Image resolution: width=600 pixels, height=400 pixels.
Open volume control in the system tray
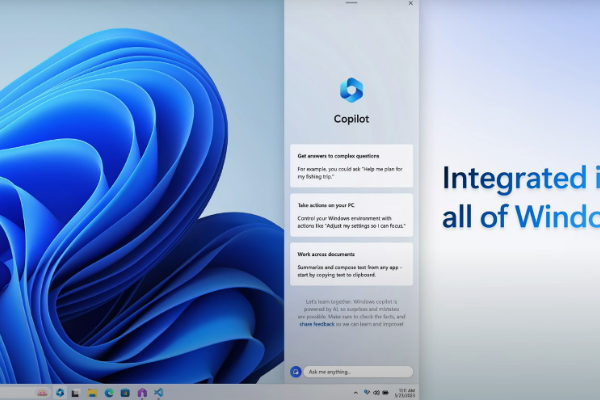(x=376, y=393)
